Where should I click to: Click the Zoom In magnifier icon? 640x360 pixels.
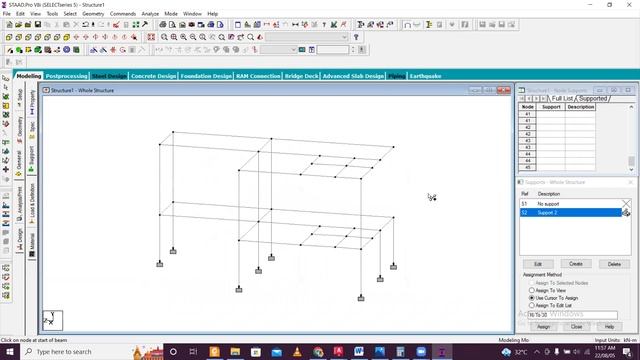[x=183, y=37]
